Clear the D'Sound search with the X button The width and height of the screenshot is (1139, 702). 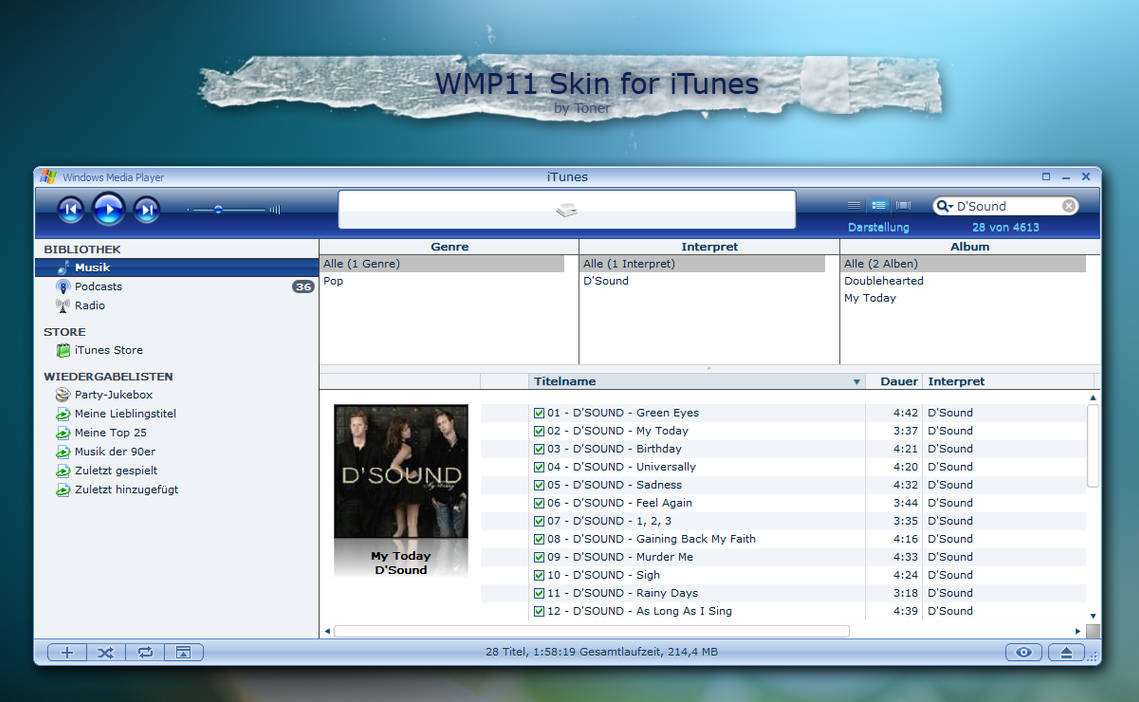[1067, 205]
